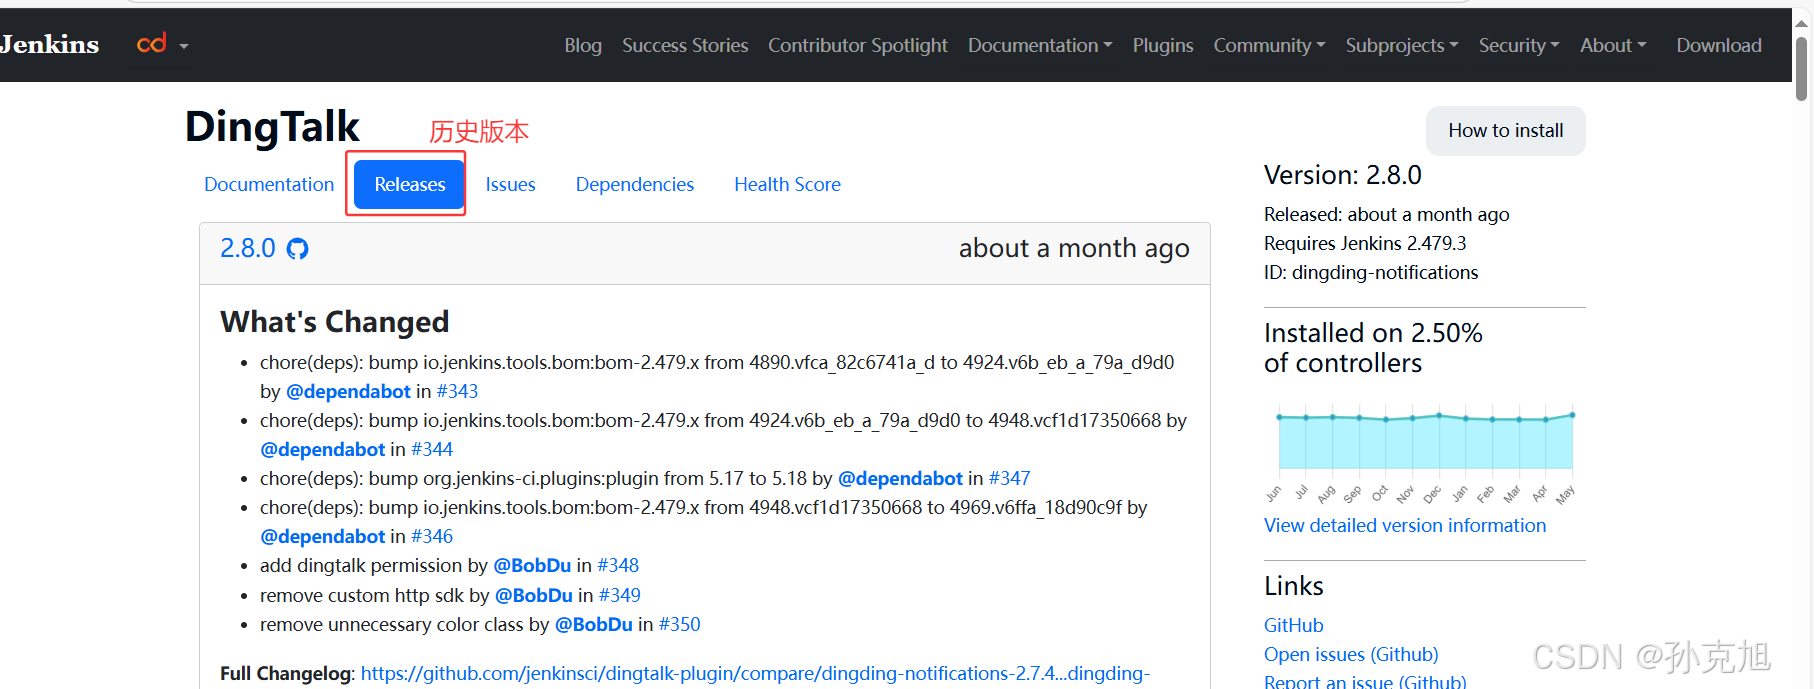The width and height of the screenshot is (1814, 689).
Task: Click the Jenkins logo text
Action: (x=49, y=44)
